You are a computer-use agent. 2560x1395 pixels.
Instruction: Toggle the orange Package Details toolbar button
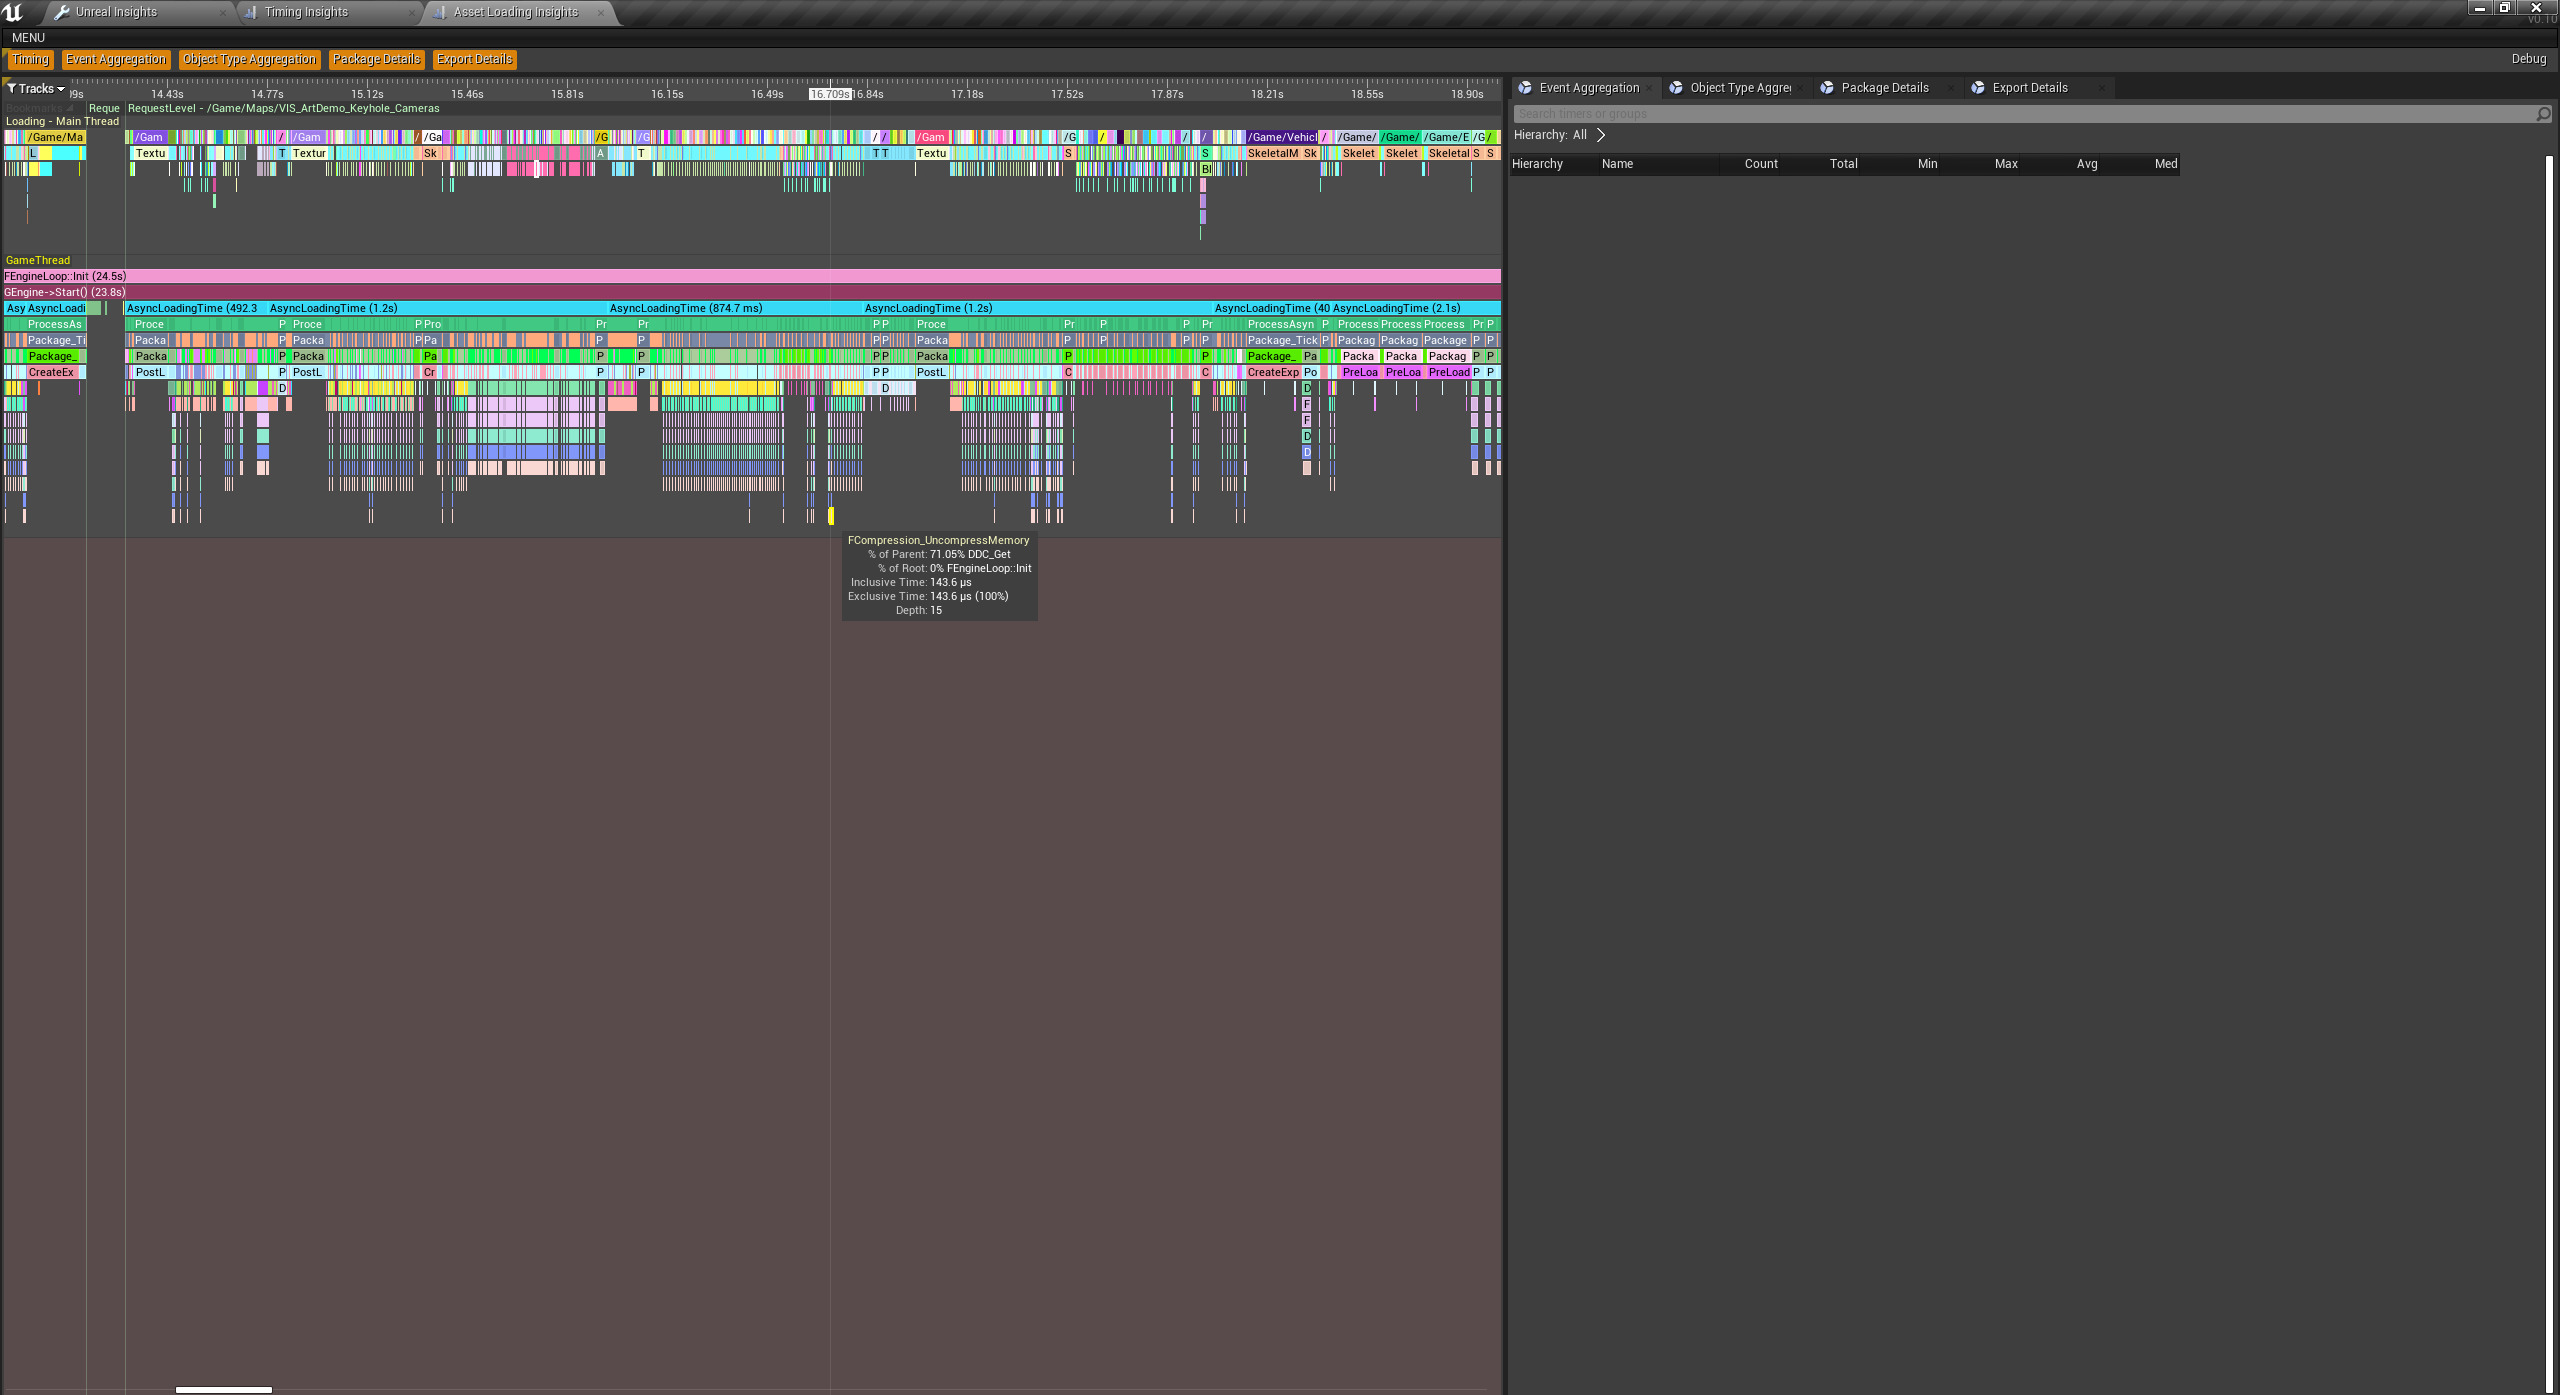(376, 60)
